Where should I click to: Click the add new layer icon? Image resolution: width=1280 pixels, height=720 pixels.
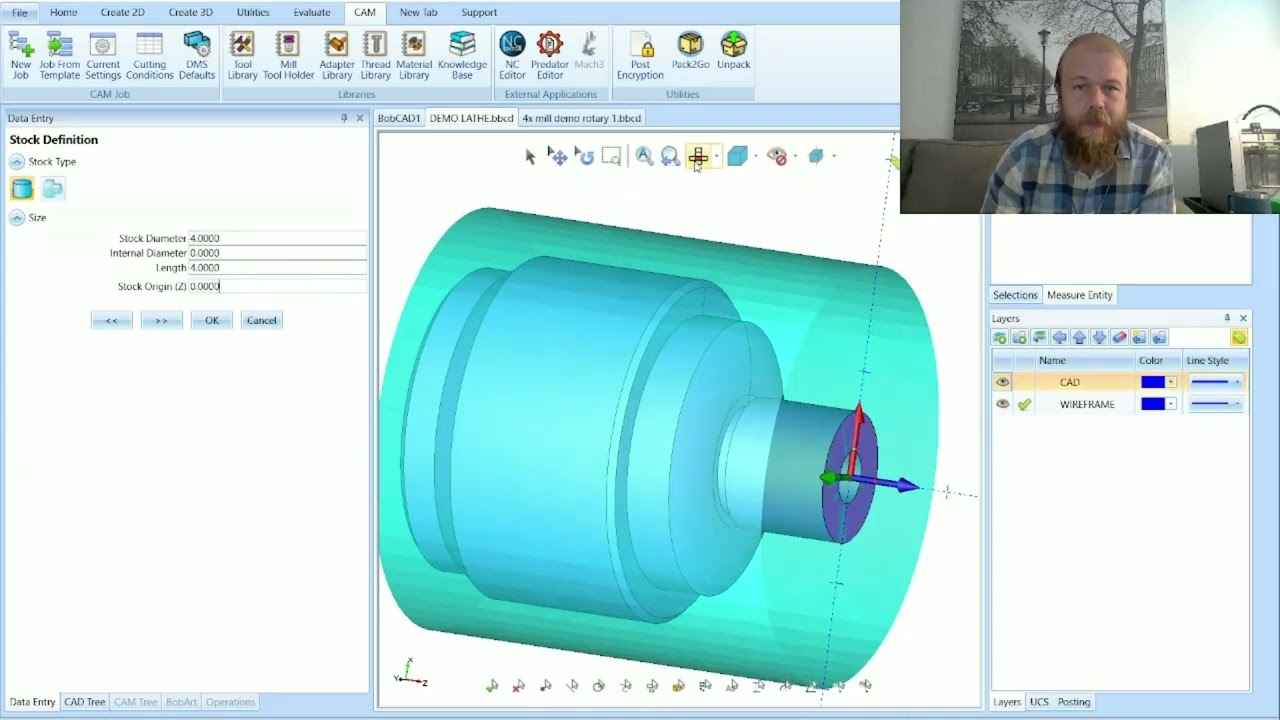pyautogui.click(x=1000, y=338)
